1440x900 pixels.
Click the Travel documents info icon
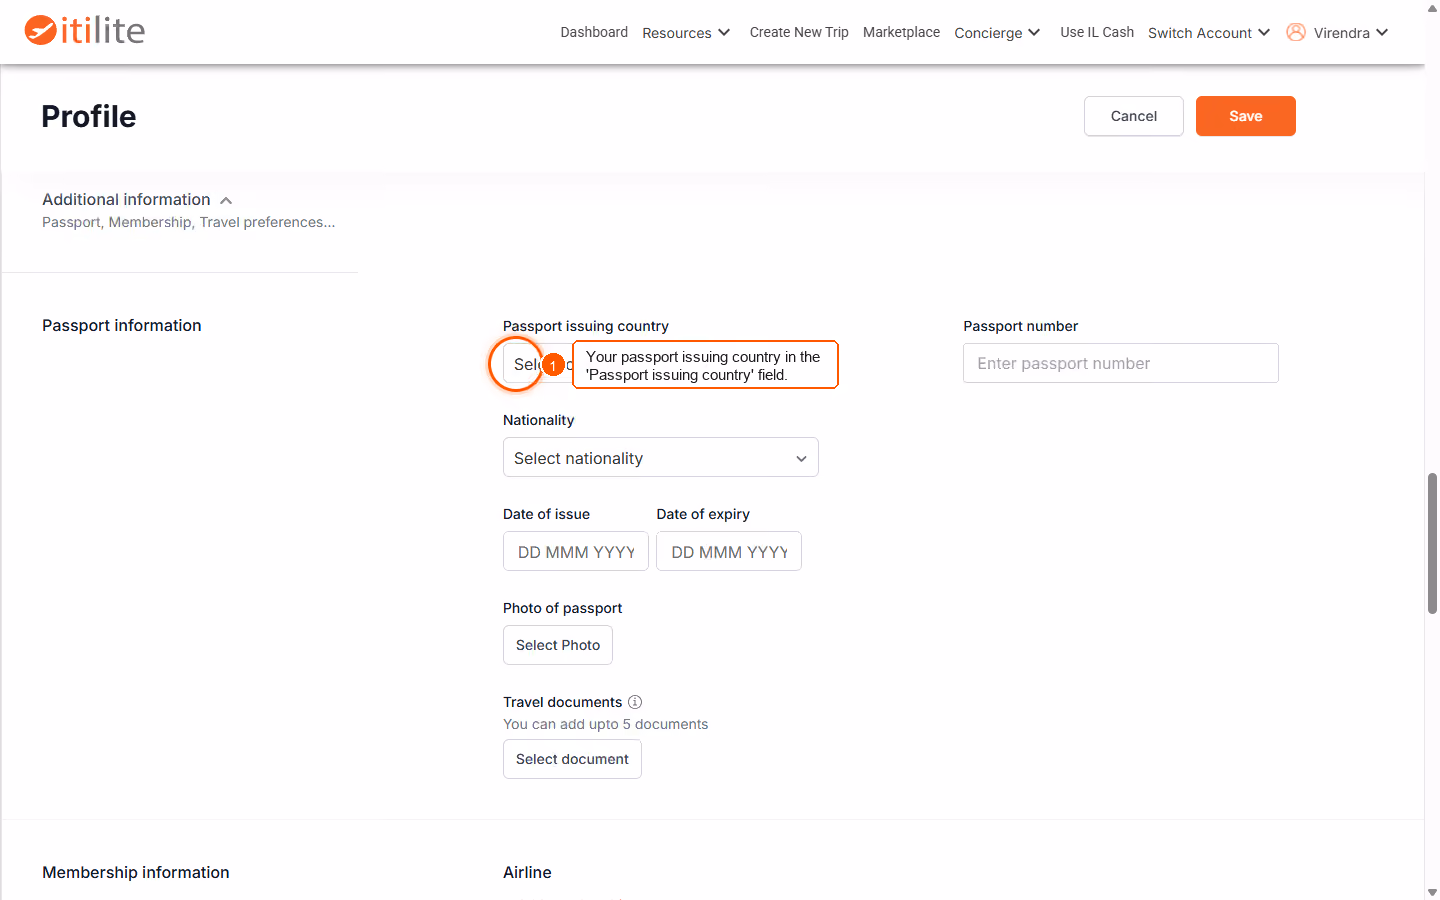tap(635, 702)
